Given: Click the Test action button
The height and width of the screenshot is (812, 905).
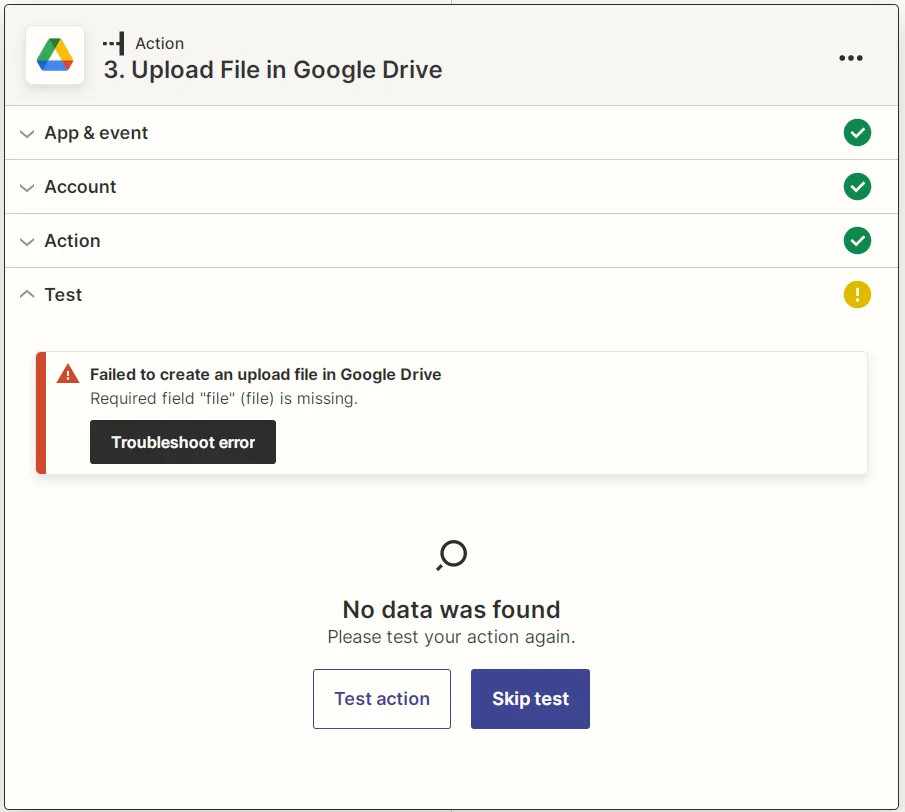Looking at the screenshot, I should [382, 699].
